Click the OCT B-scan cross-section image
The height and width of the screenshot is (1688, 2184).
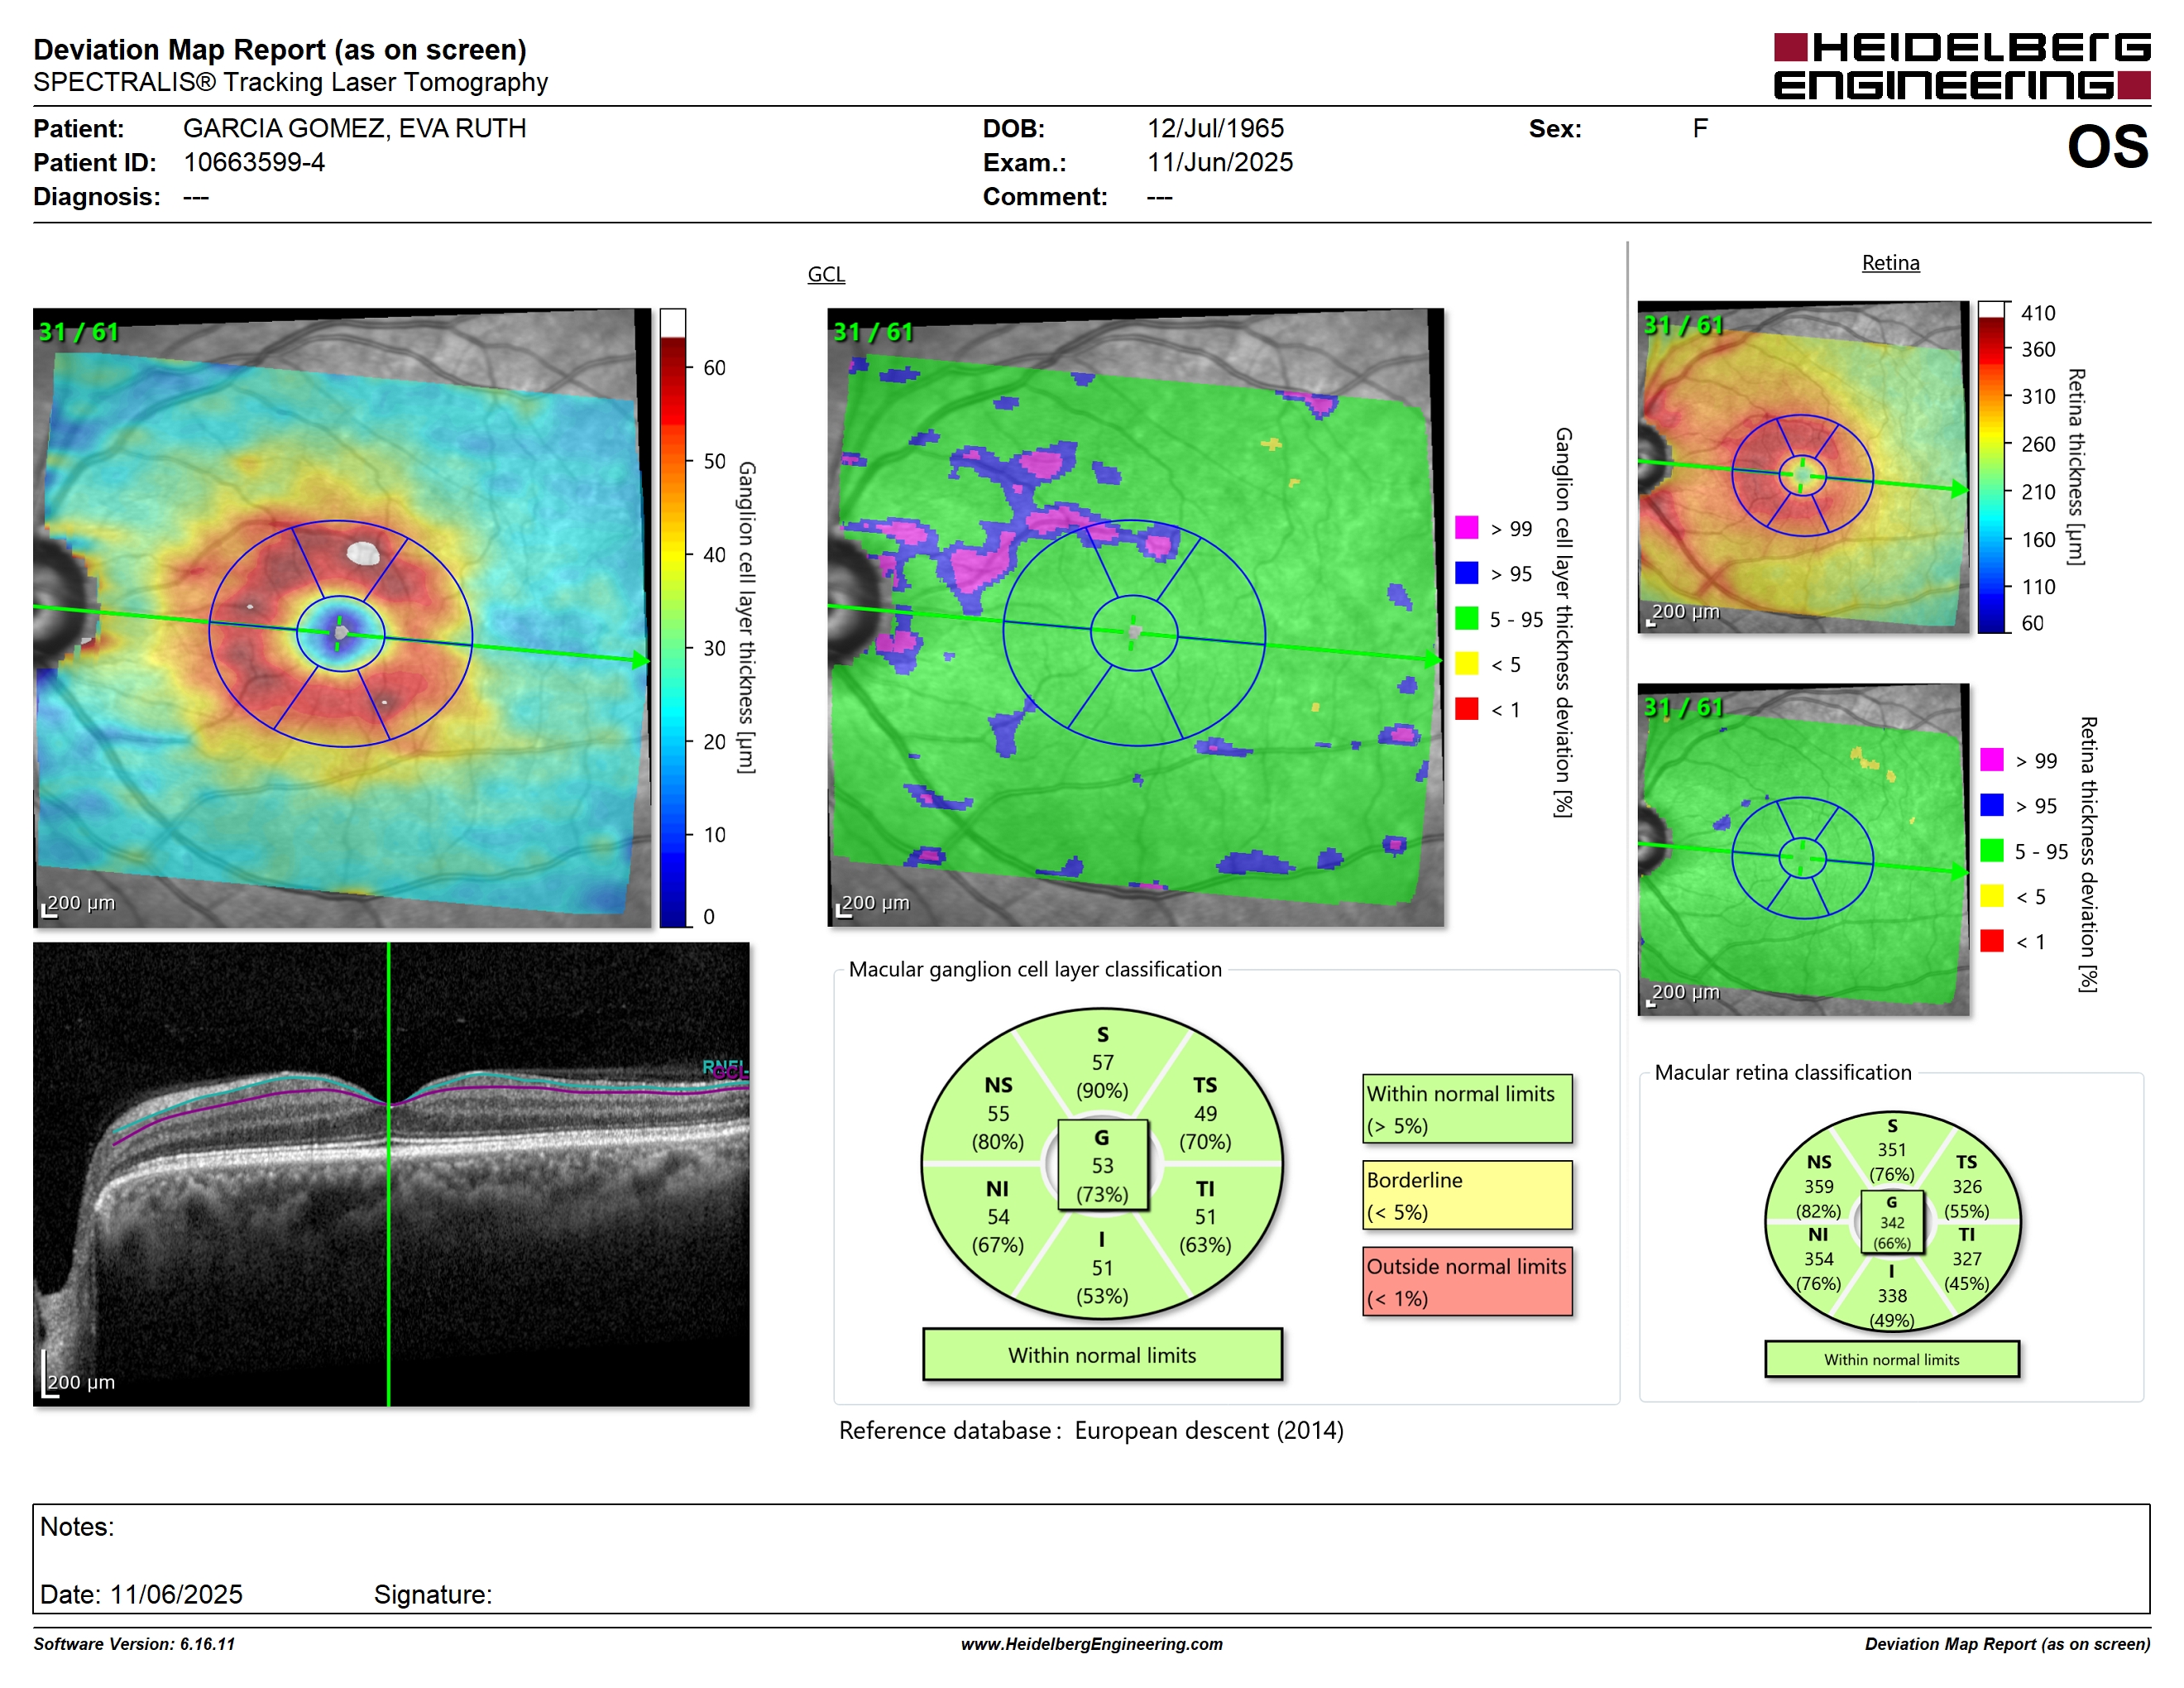click(391, 1174)
